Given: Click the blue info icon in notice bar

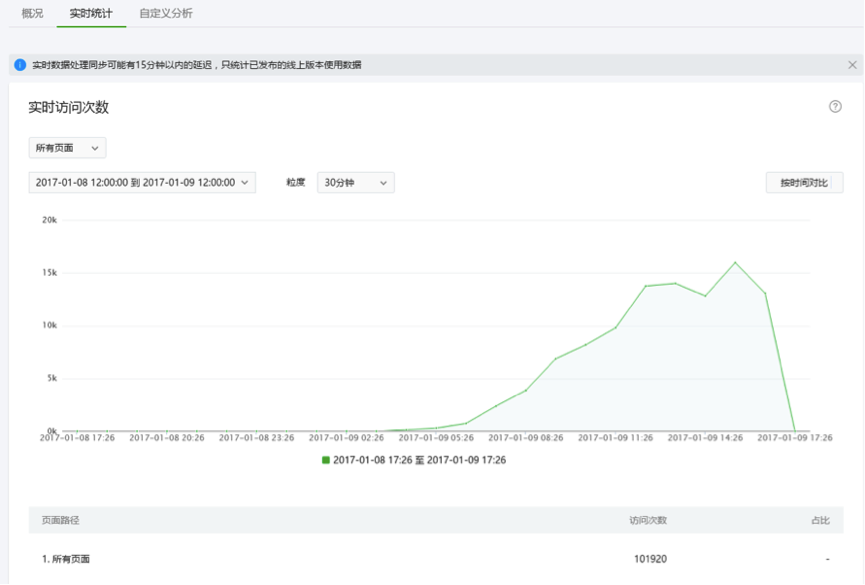Looking at the screenshot, I should tap(20, 65).
